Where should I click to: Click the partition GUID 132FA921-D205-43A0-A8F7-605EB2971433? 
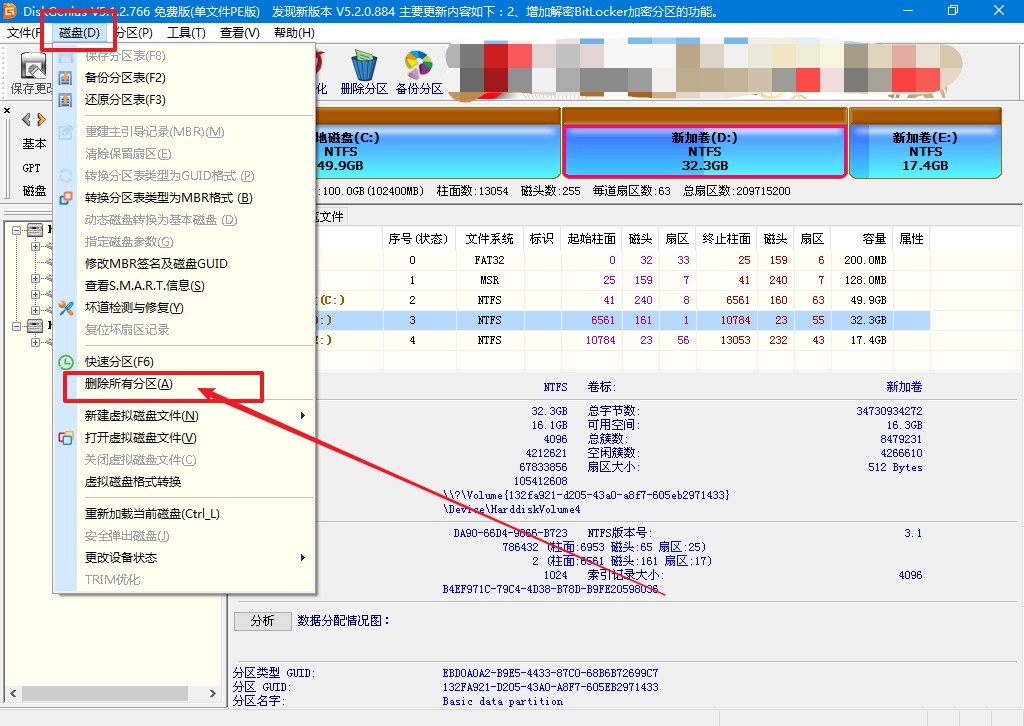pos(551,687)
